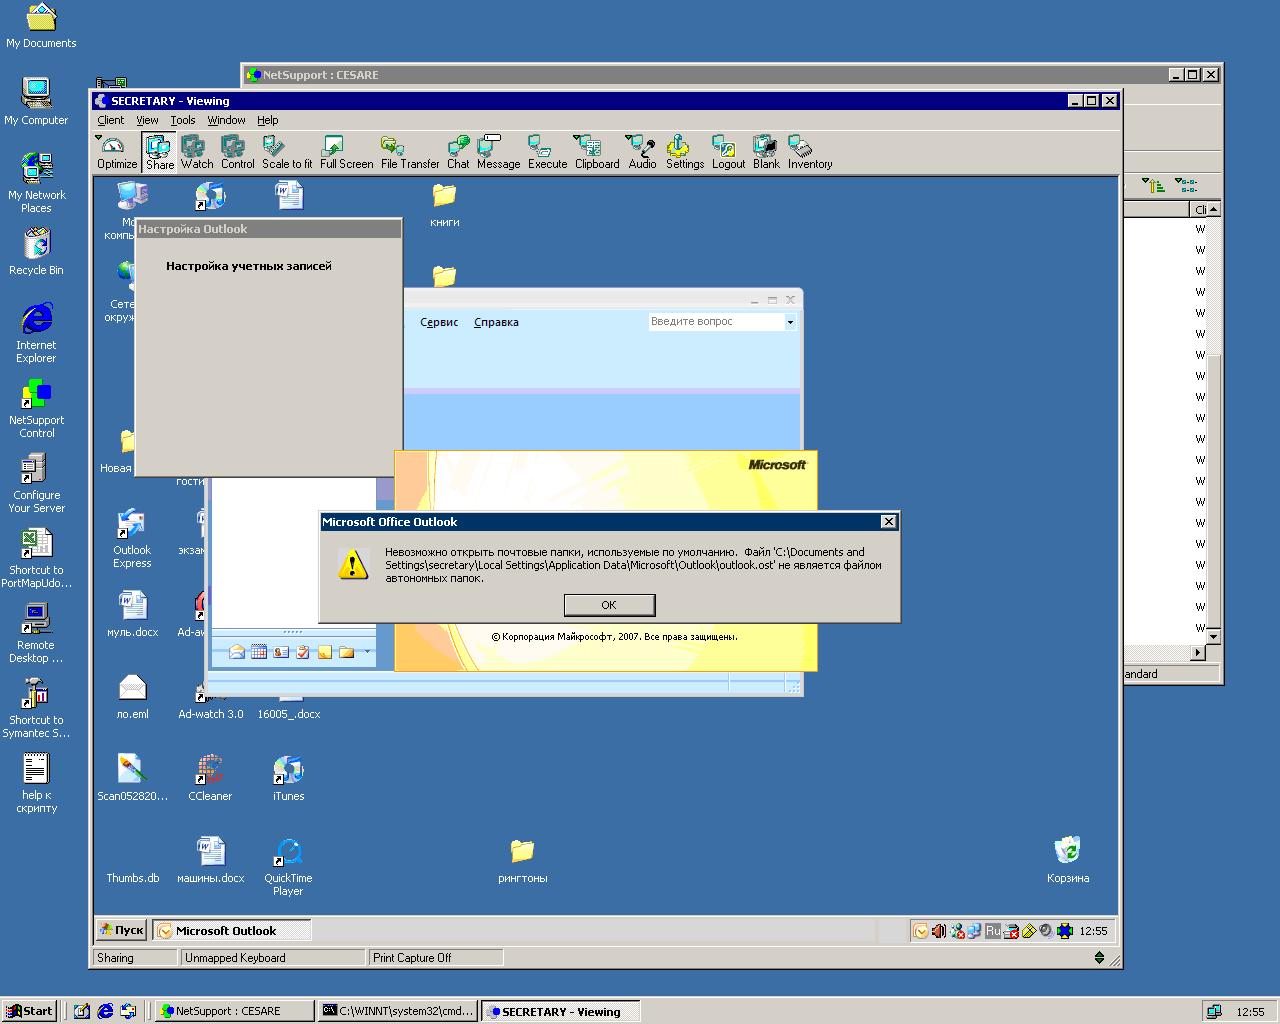Open the remote Корзина recycle bin
This screenshot has width=1280, height=1024.
coord(1068,860)
